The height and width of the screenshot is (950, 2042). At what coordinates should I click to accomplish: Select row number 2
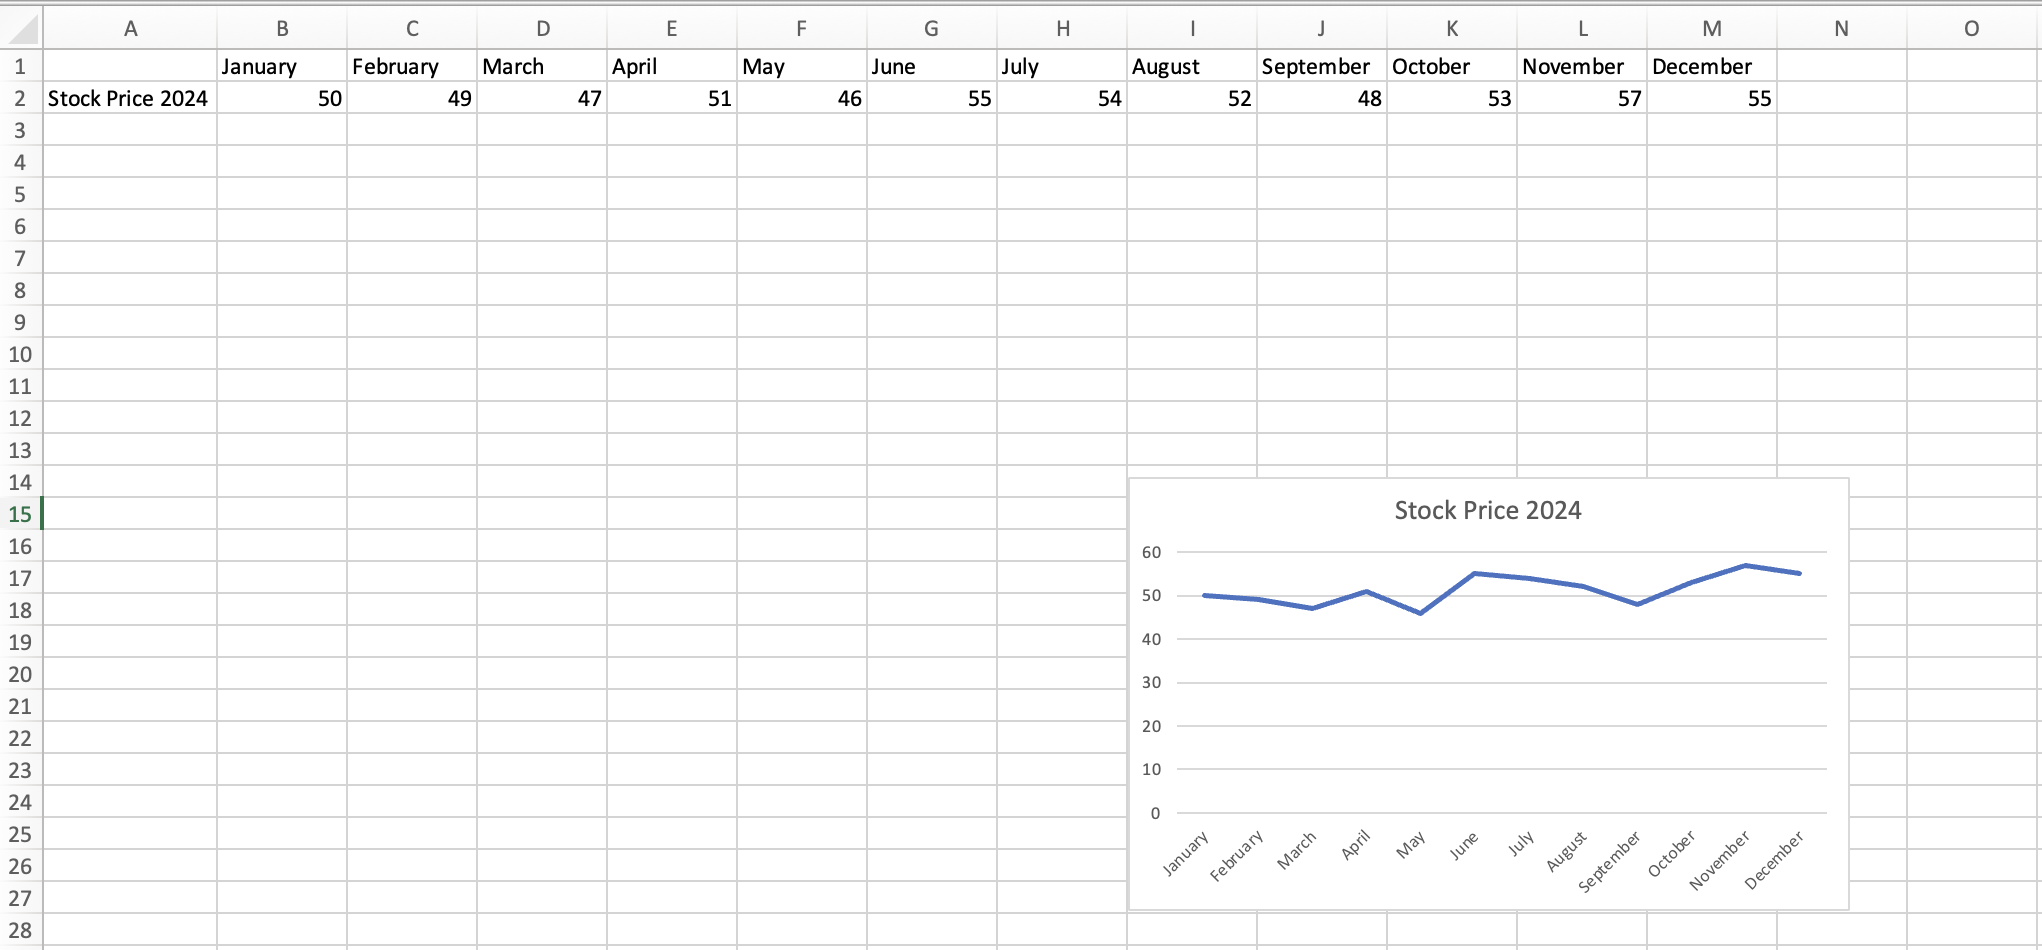(21, 98)
